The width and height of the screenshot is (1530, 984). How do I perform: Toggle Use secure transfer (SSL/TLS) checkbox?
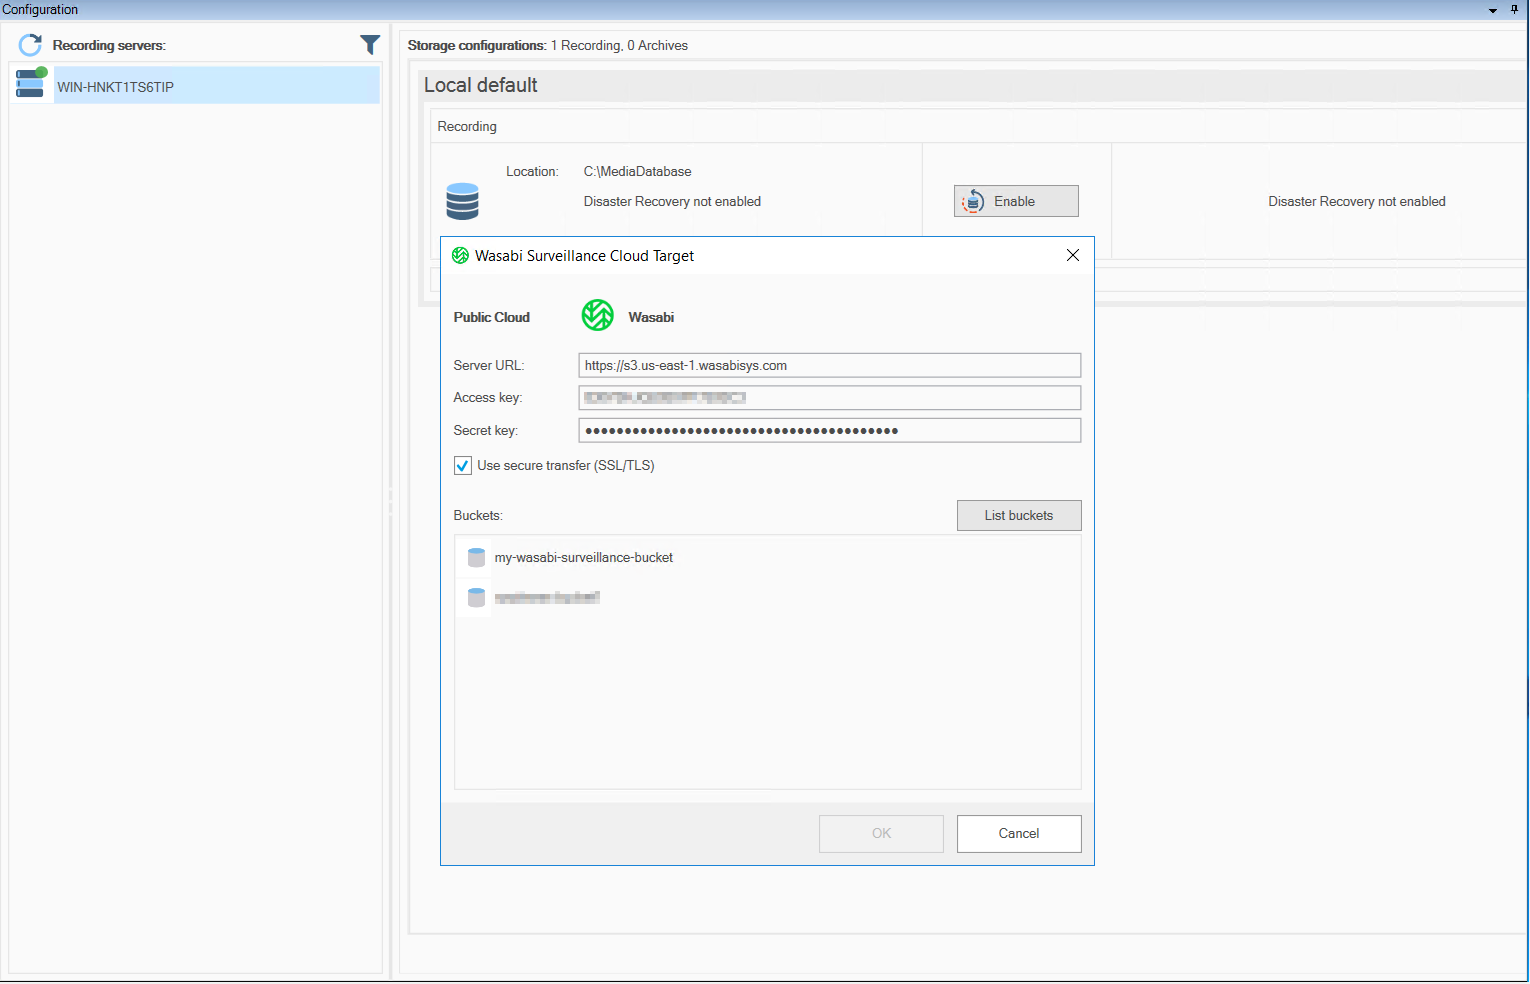[x=463, y=465]
